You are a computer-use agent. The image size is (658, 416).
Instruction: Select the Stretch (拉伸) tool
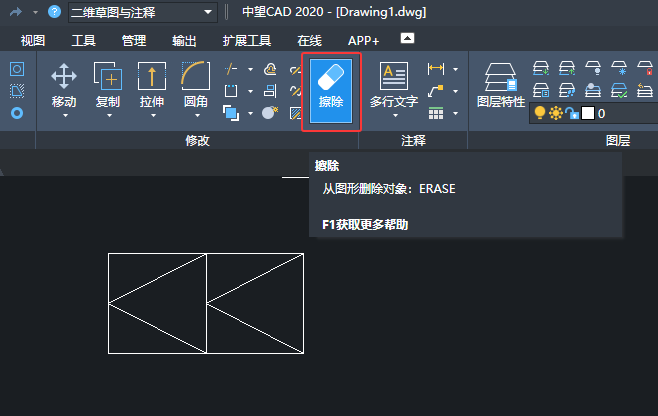point(152,85)
